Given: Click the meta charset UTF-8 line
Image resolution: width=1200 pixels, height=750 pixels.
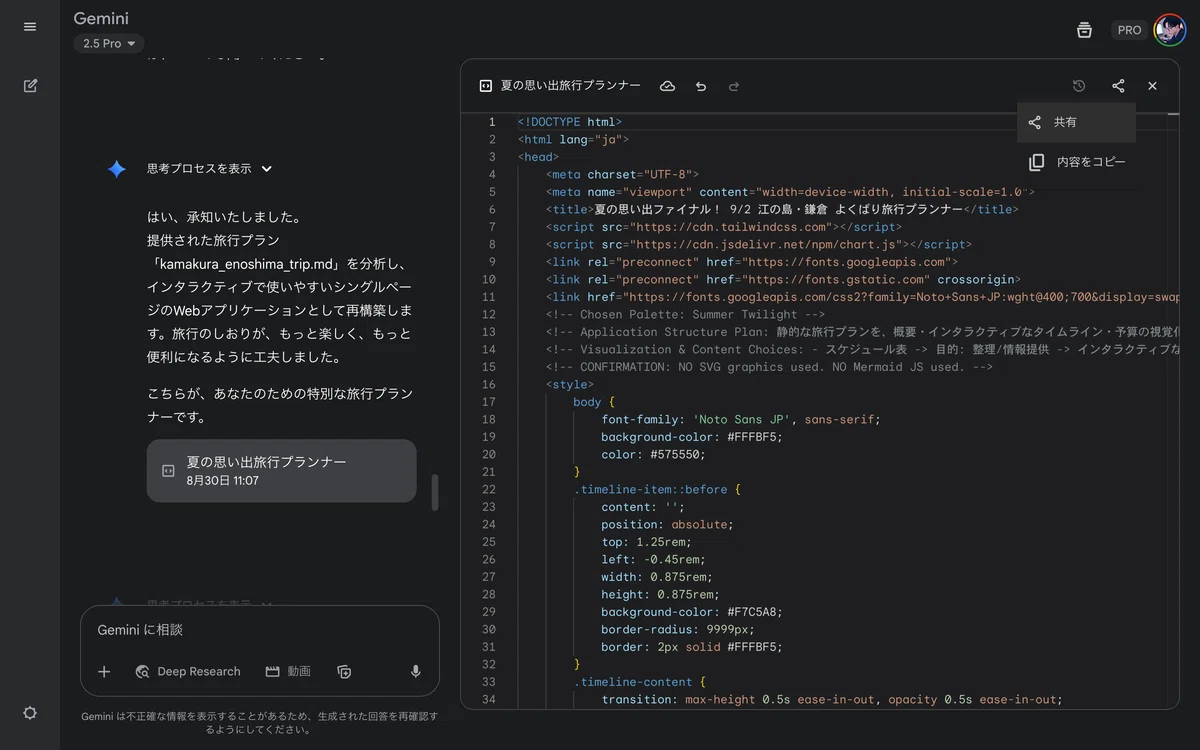Looking at the screenshot, I should pyautogui.click(x=622, y=174).
